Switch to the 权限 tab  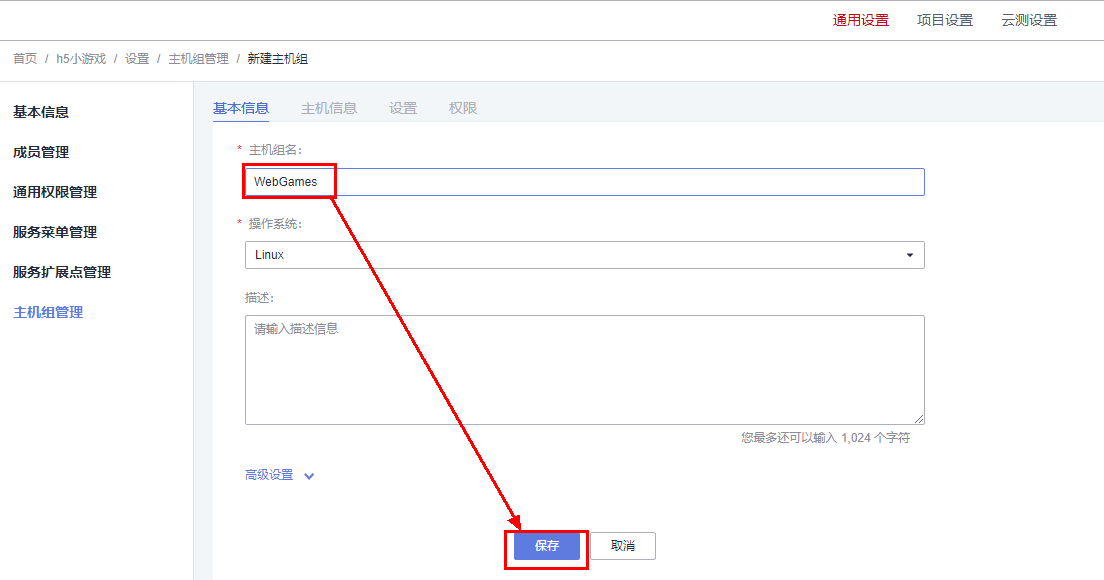click(x=463, y=108)
